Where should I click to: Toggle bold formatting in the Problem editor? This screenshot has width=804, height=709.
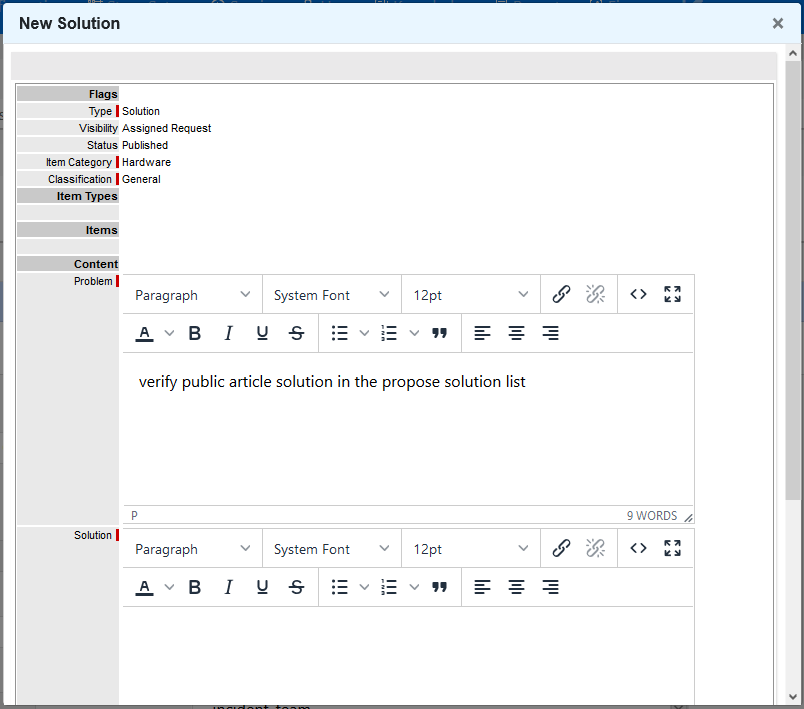pyautogui.click(x=195, y=333)
